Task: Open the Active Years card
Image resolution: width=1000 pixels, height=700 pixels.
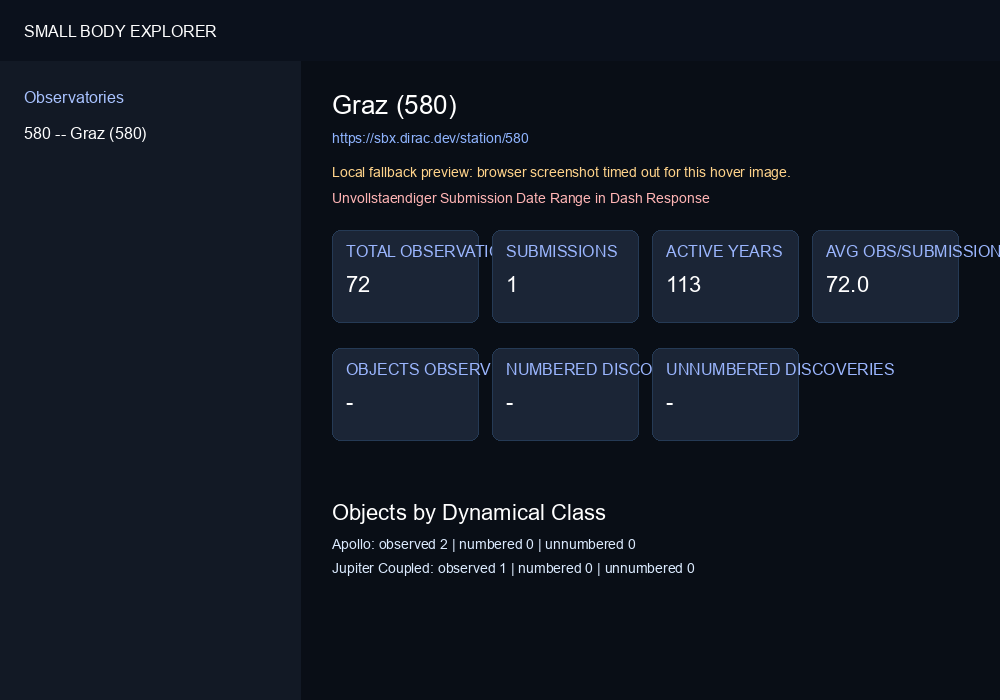Action: coord(725,277)
